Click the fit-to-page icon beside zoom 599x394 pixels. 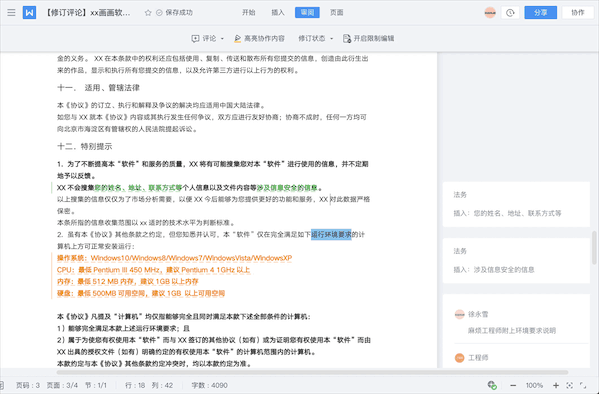pyautogui.click(x=570, y=385)
